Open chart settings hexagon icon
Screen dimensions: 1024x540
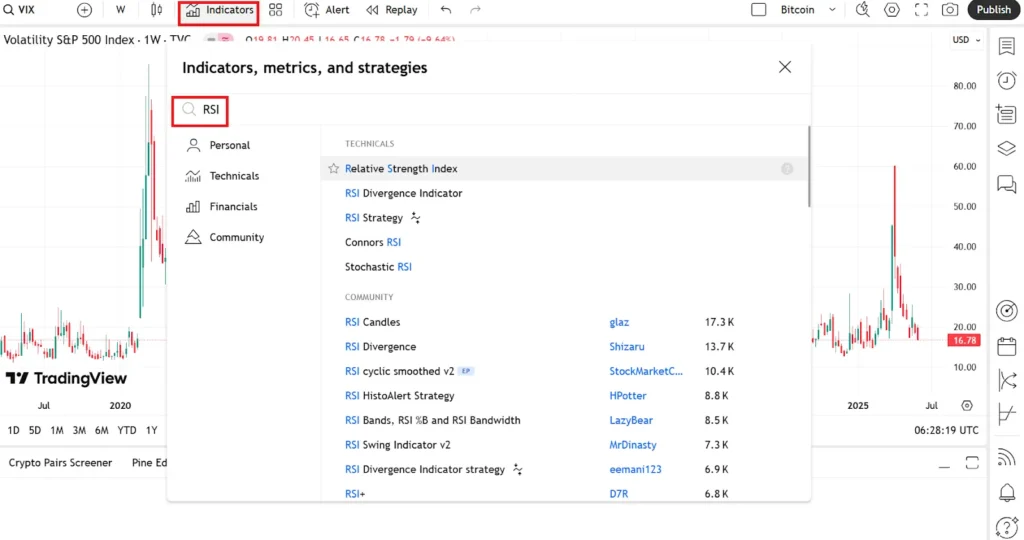[891, 10]
